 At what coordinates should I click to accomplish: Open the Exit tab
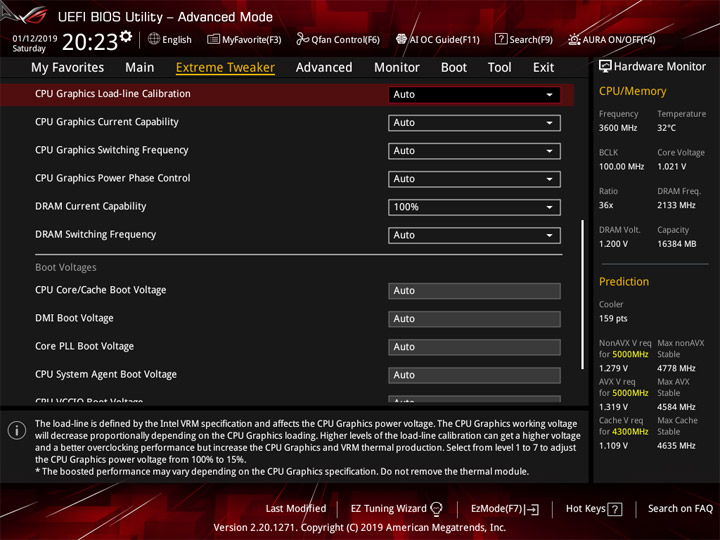pos(543,68)
